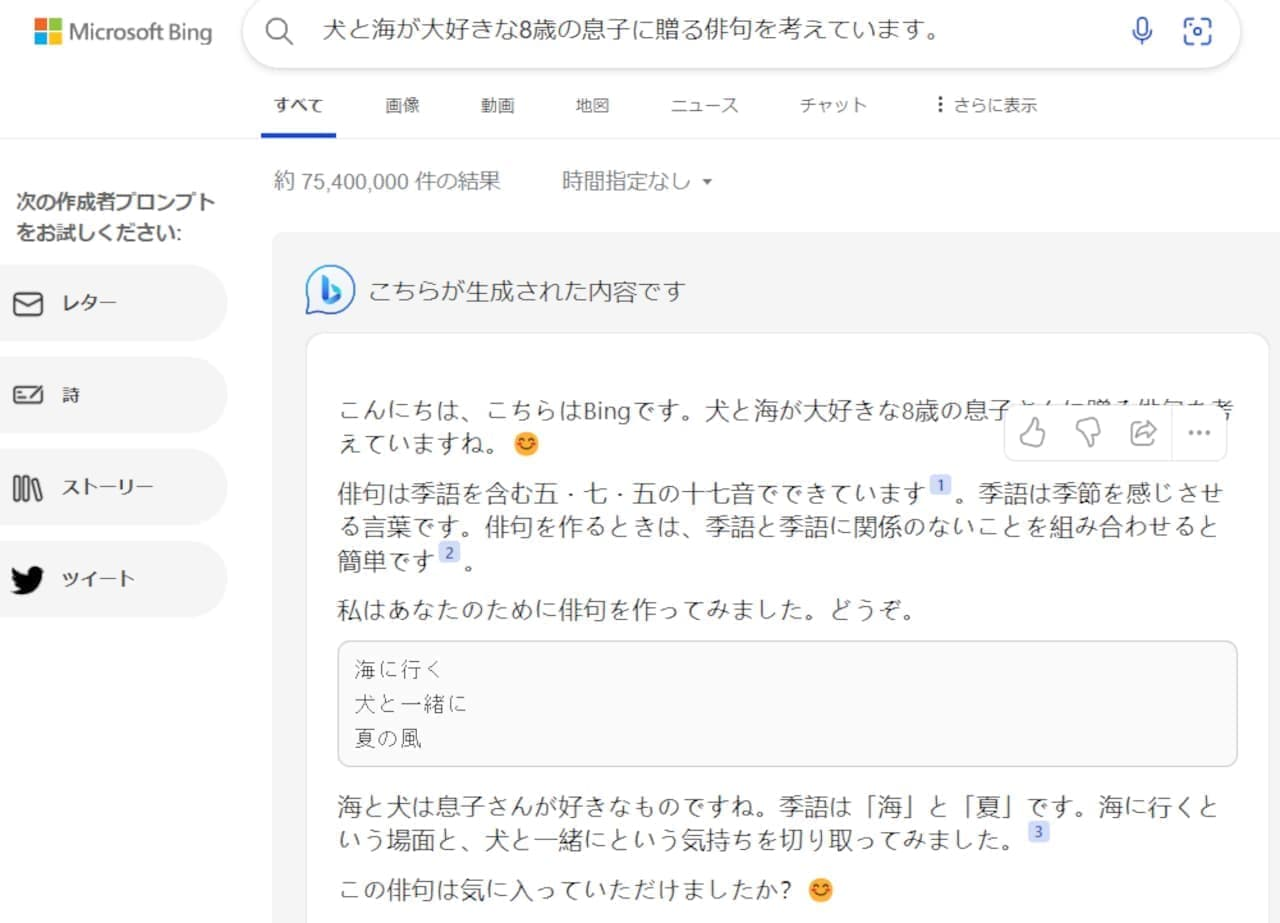Screen dimensions: 1280x923
Task: Click the thumbs down dislike icon
Action: (1087, 433)
